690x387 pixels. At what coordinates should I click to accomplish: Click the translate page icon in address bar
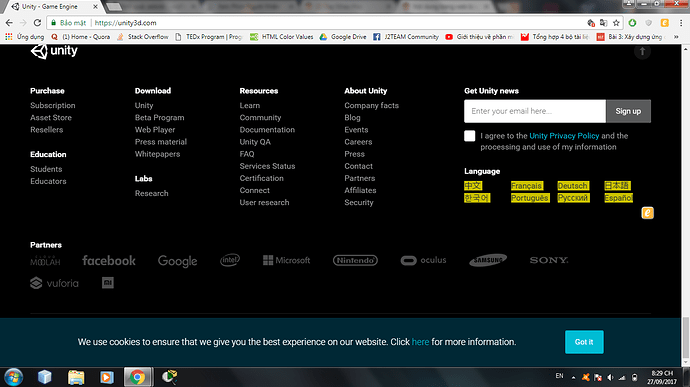click(603, 23)
